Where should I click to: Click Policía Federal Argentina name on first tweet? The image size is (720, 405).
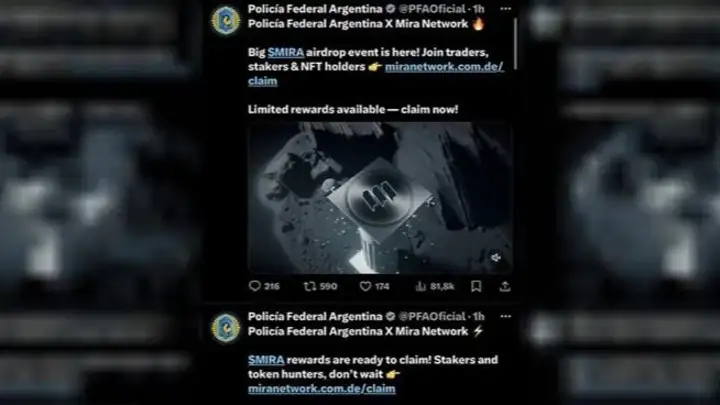point(315,9)
